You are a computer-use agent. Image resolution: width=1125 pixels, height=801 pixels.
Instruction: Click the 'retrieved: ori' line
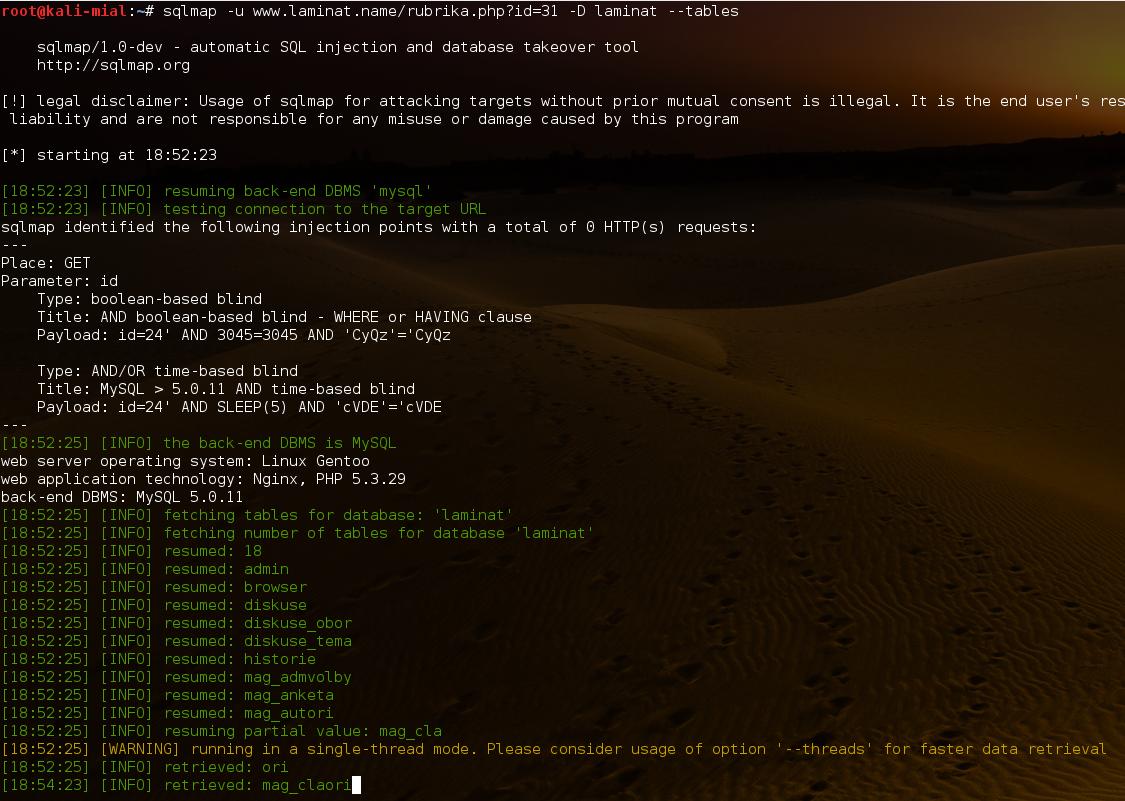click(x=145, y=767)
